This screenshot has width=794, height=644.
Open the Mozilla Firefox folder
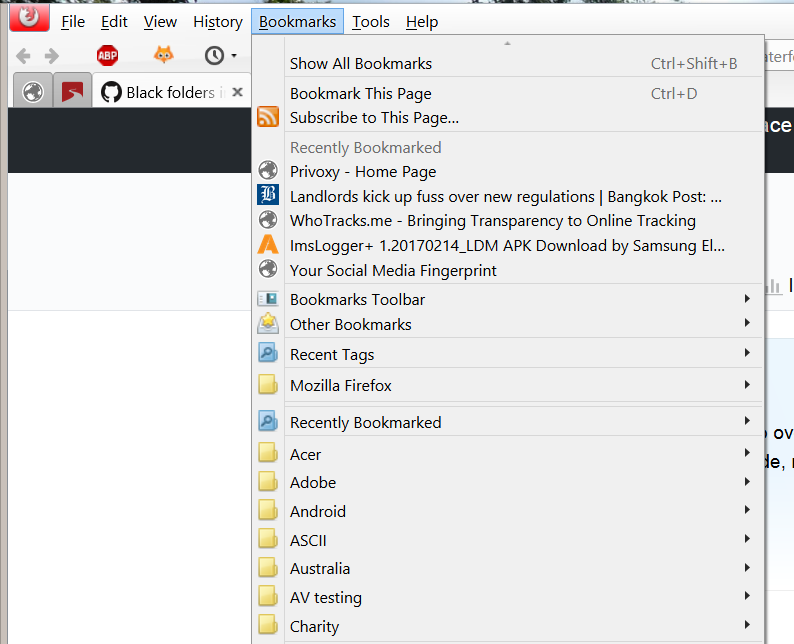click(x=509, y=386)
